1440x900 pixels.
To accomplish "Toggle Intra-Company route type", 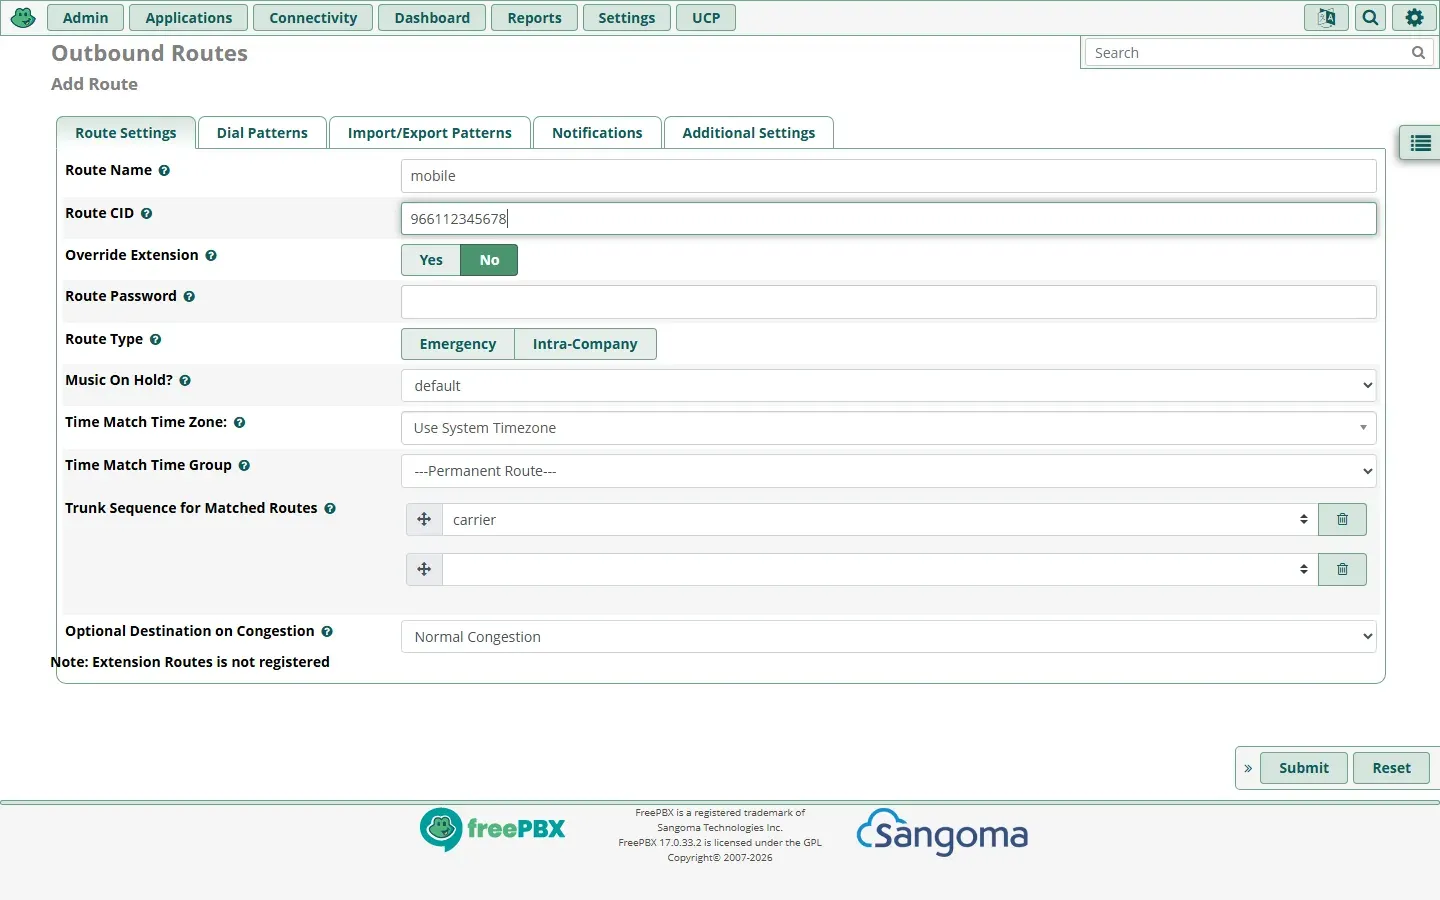I will click(585, 344).
